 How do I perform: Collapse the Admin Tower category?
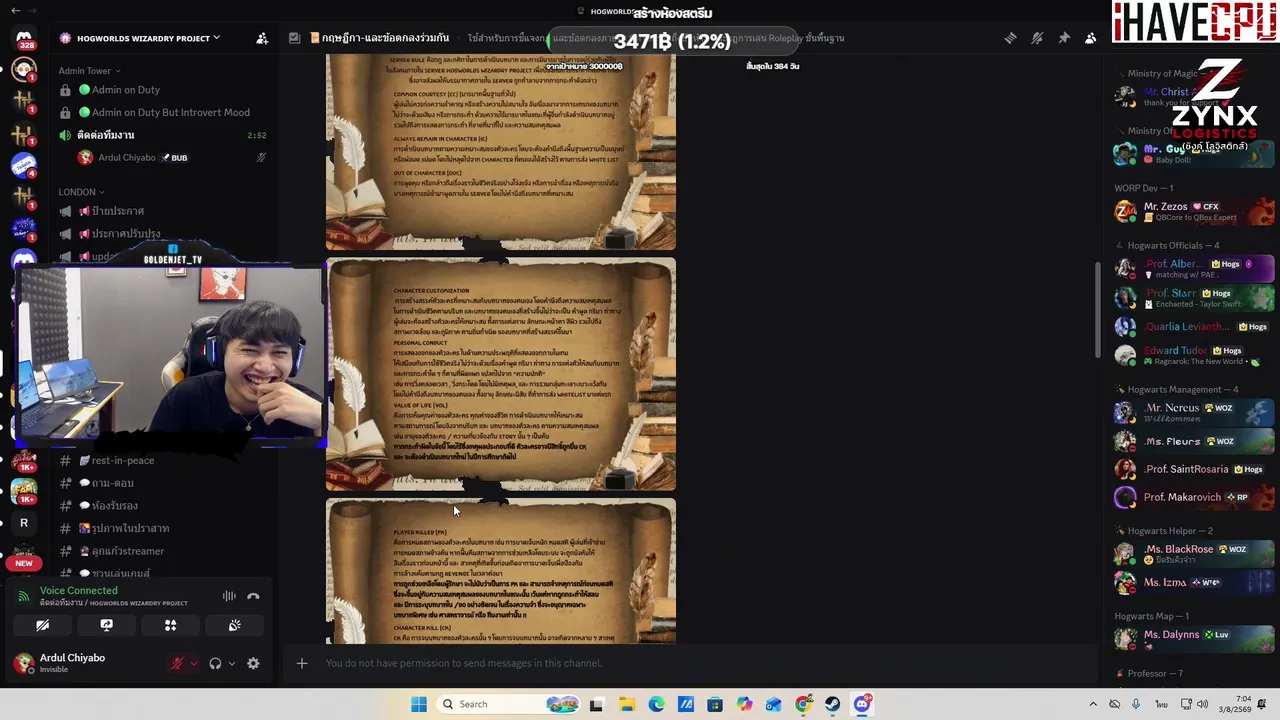(89, 71)
